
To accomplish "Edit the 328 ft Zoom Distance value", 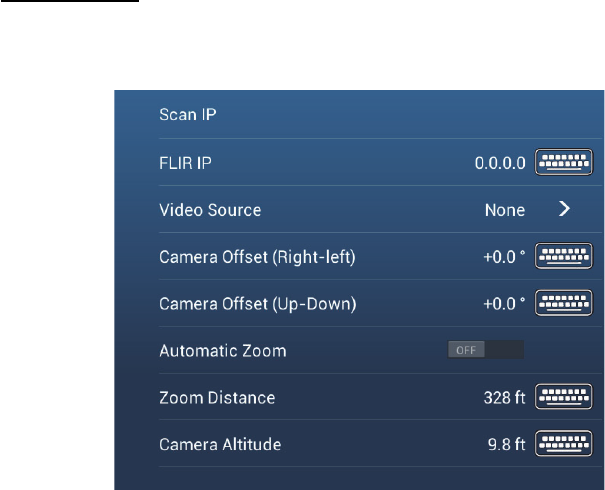I will (504, 398).
